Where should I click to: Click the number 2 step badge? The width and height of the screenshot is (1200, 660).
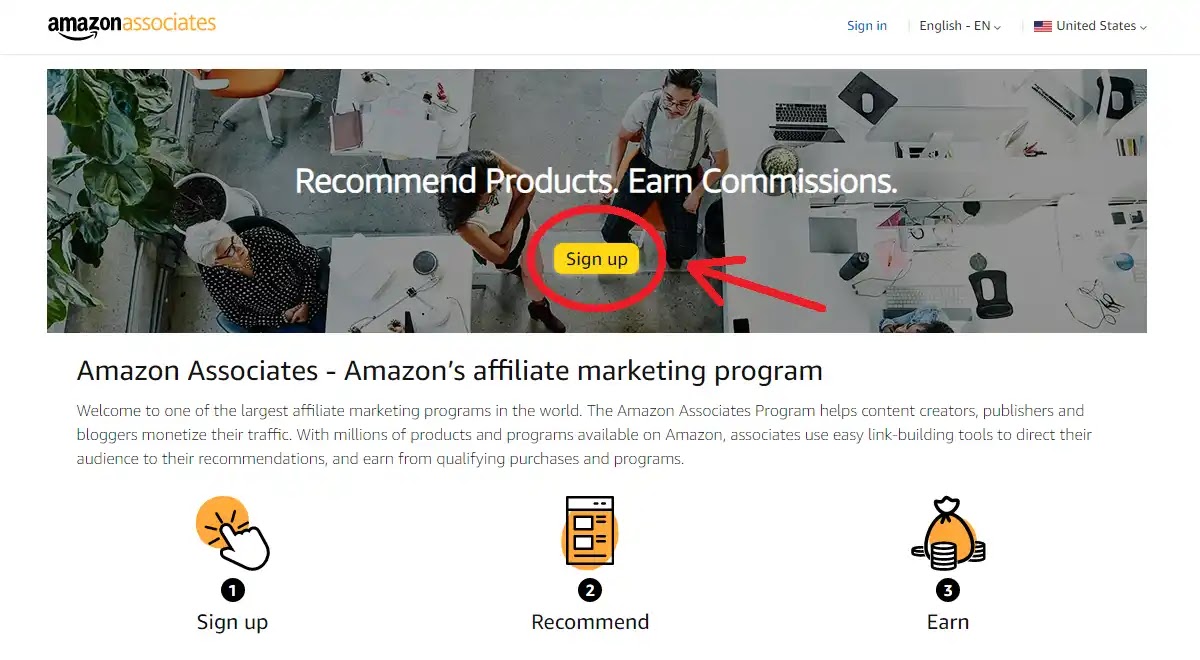click(x=590, y=590)
